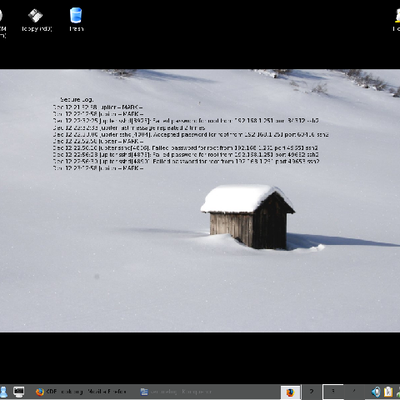The width and height of the screenshot is (400, 400).
Task: Click the "Secure Log." heading text
Action: [77, 100]
